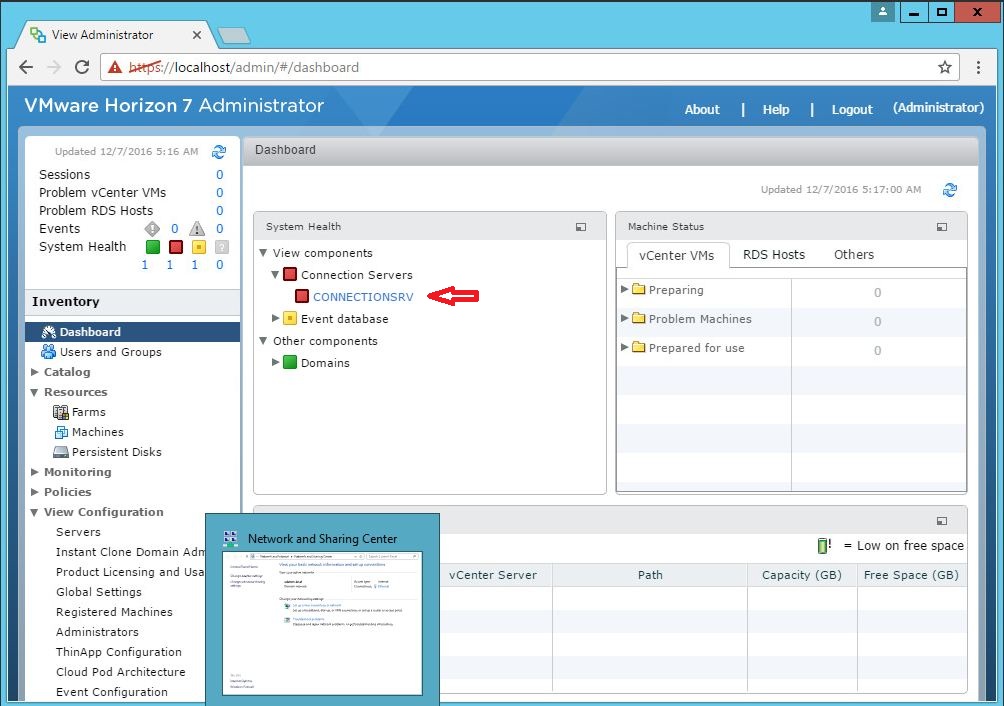Click the Problem Machines folder icon
The image size is (1004, 706).
tap(638, 317)
